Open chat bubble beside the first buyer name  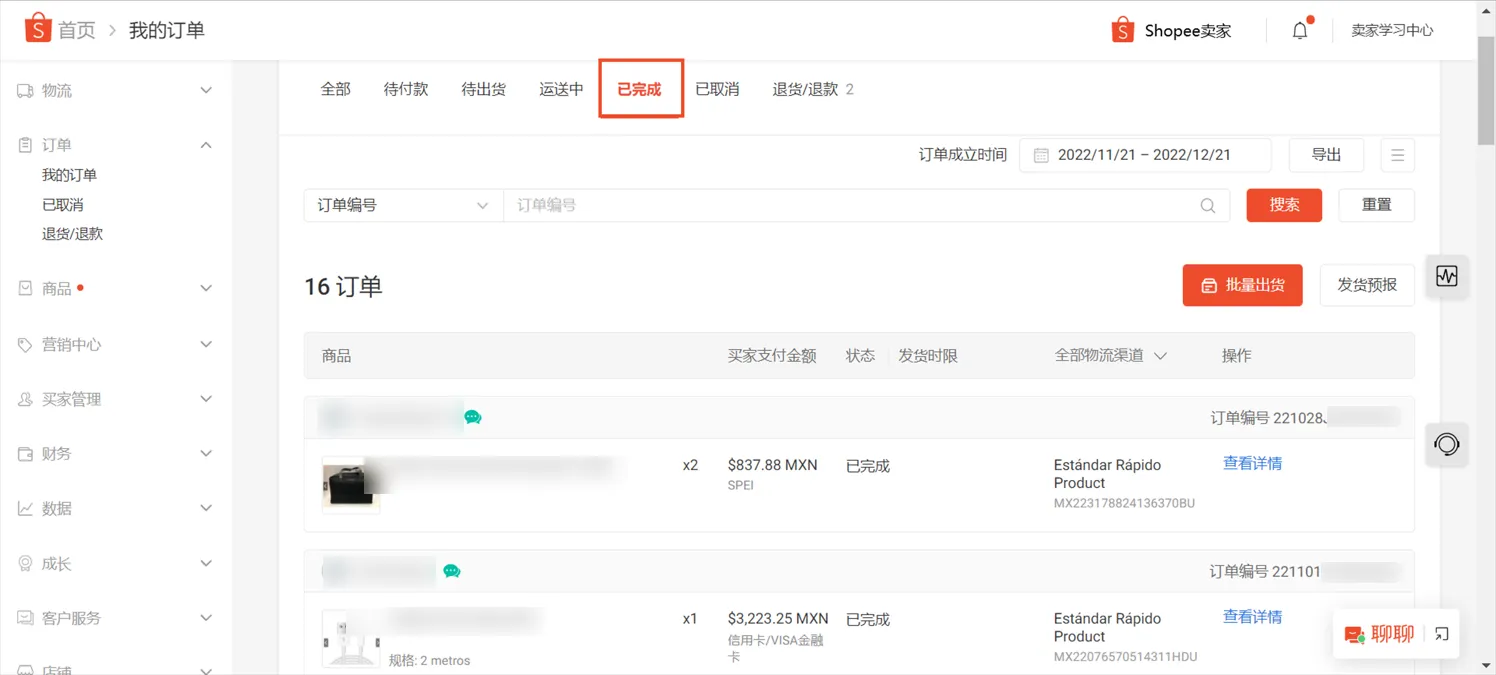pyautogui.click(x=473, y=417)
